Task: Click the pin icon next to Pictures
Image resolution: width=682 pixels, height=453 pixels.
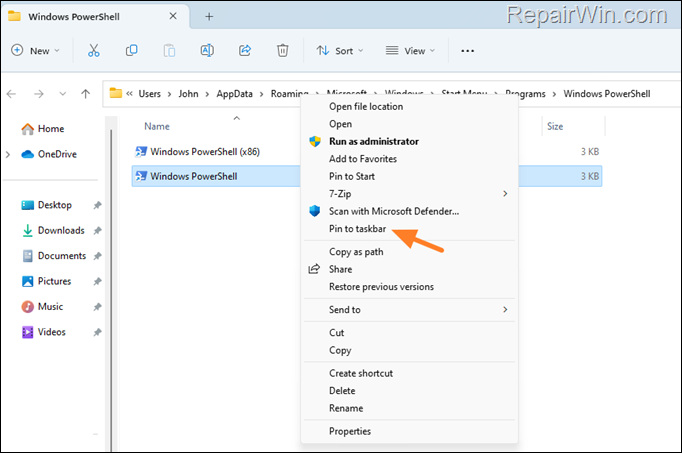Action: pyautogui.click(x=97, y=281)
